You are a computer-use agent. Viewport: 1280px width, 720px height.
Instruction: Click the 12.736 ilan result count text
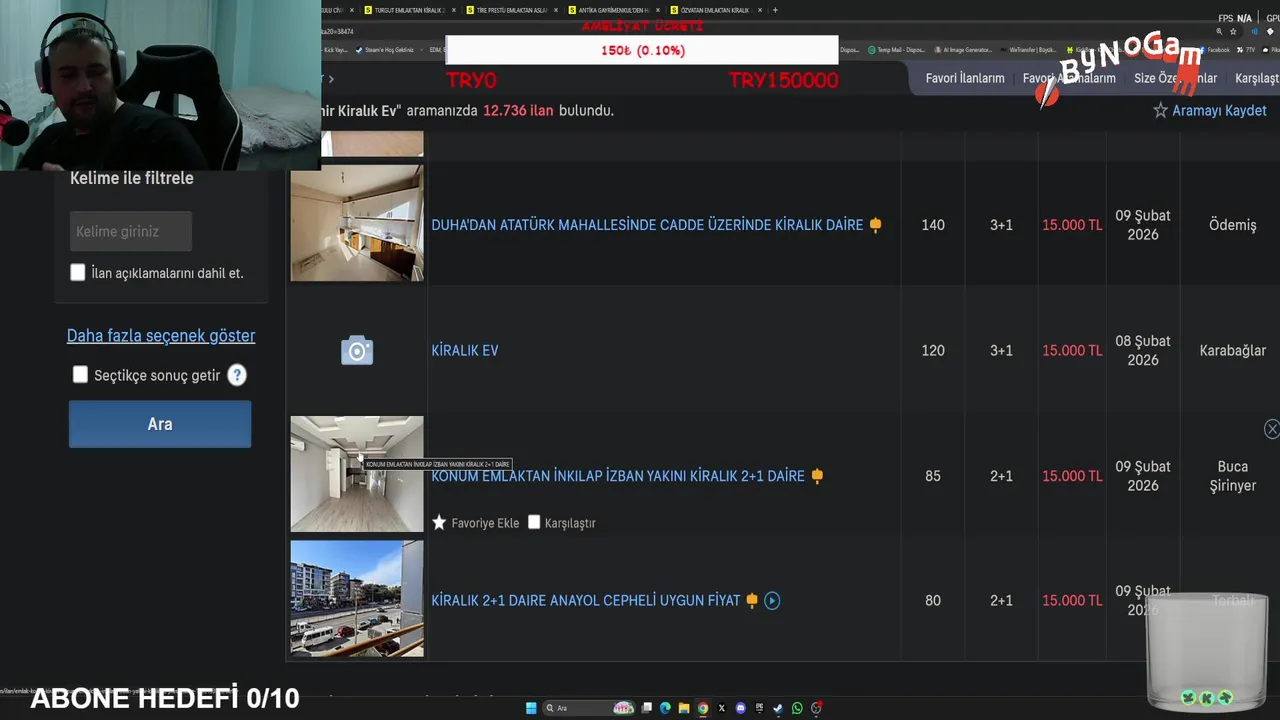pyautogui.click(x=518, y=111)
